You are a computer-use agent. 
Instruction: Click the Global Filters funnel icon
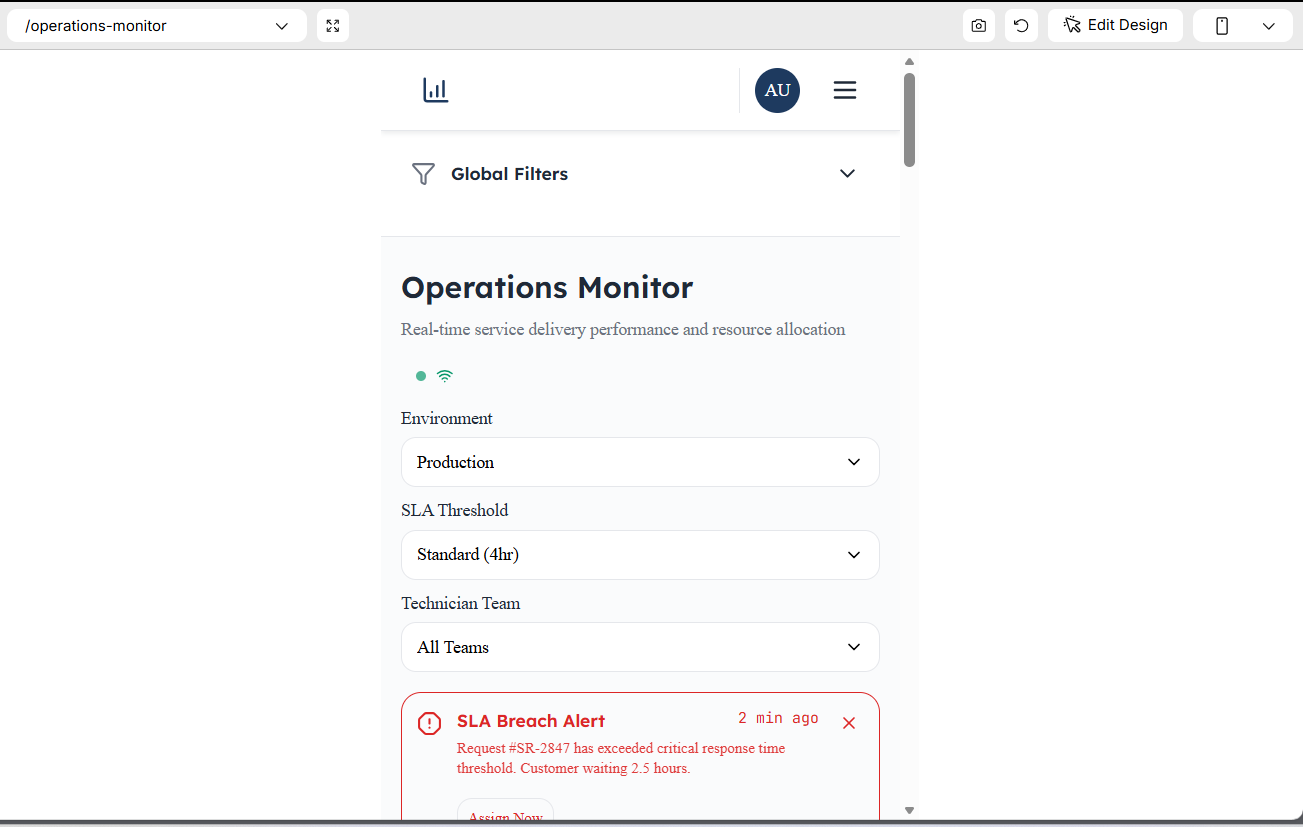(423, 174)
